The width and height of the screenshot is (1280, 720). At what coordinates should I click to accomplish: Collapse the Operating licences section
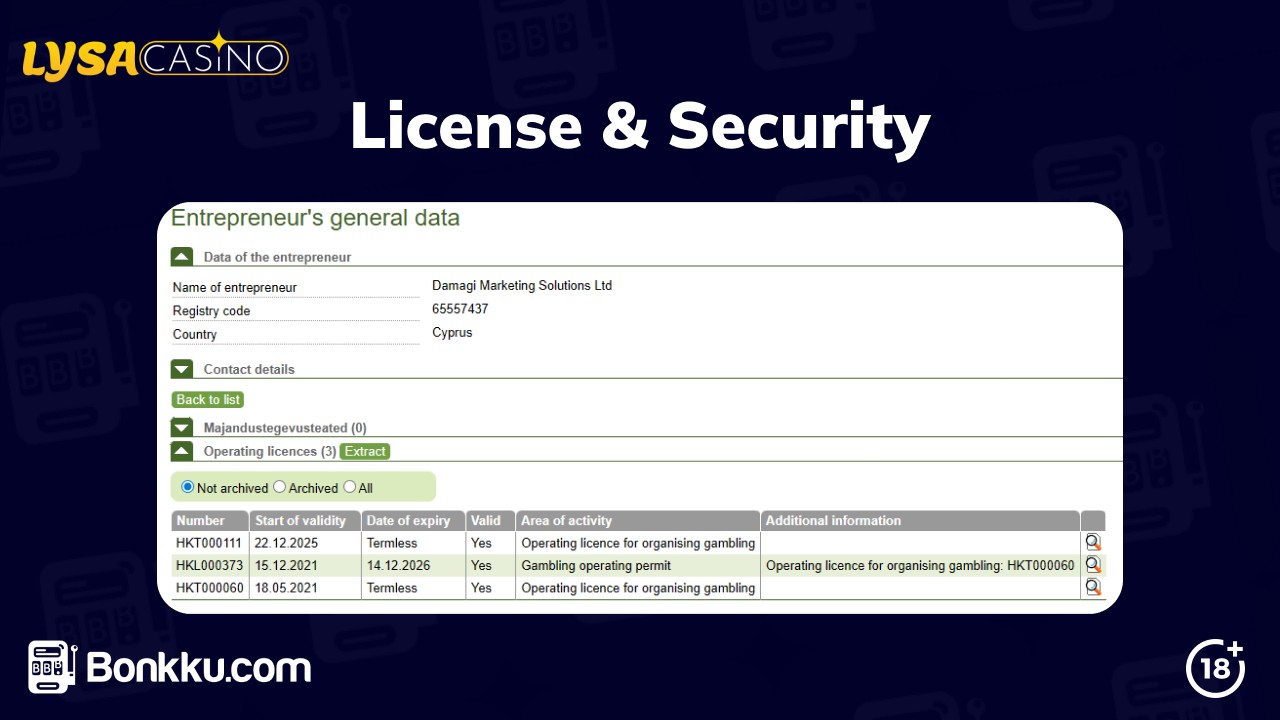[182, 451]
